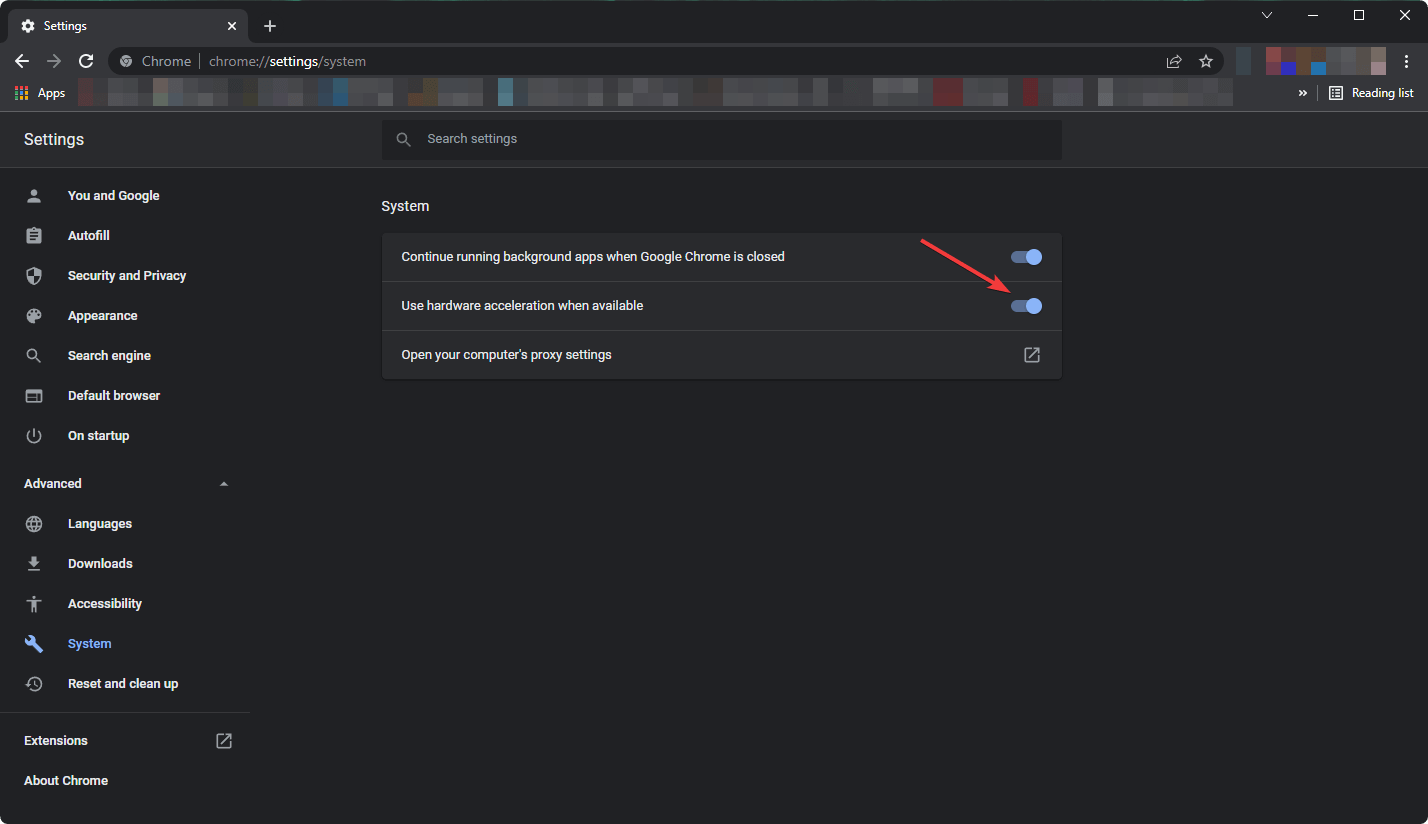Viewport: 1428px width, 824px height.
Task: Show more bookmarks via double chevron
Action: point(1303,93)
